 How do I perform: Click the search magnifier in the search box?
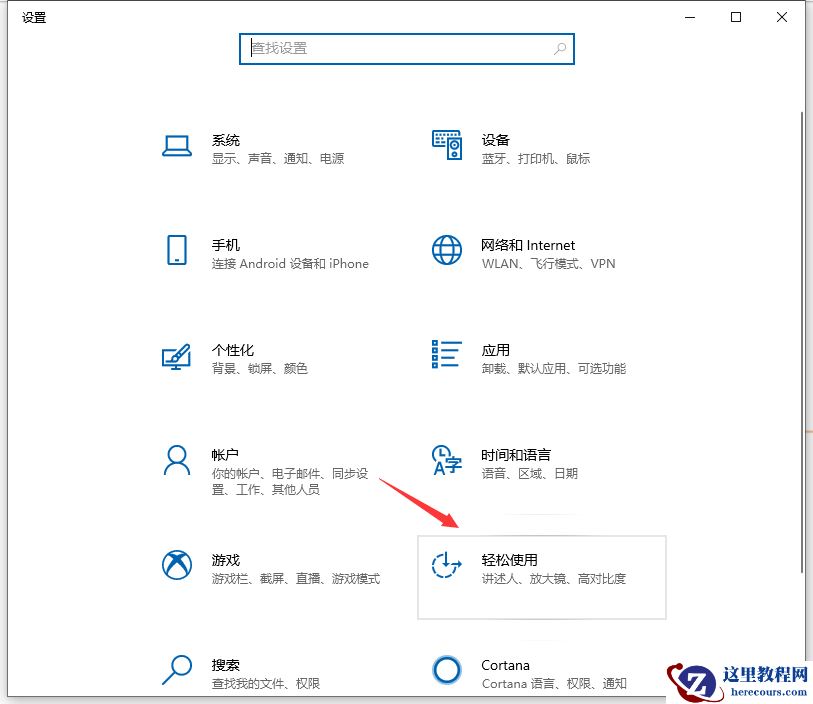coord(560,48)
